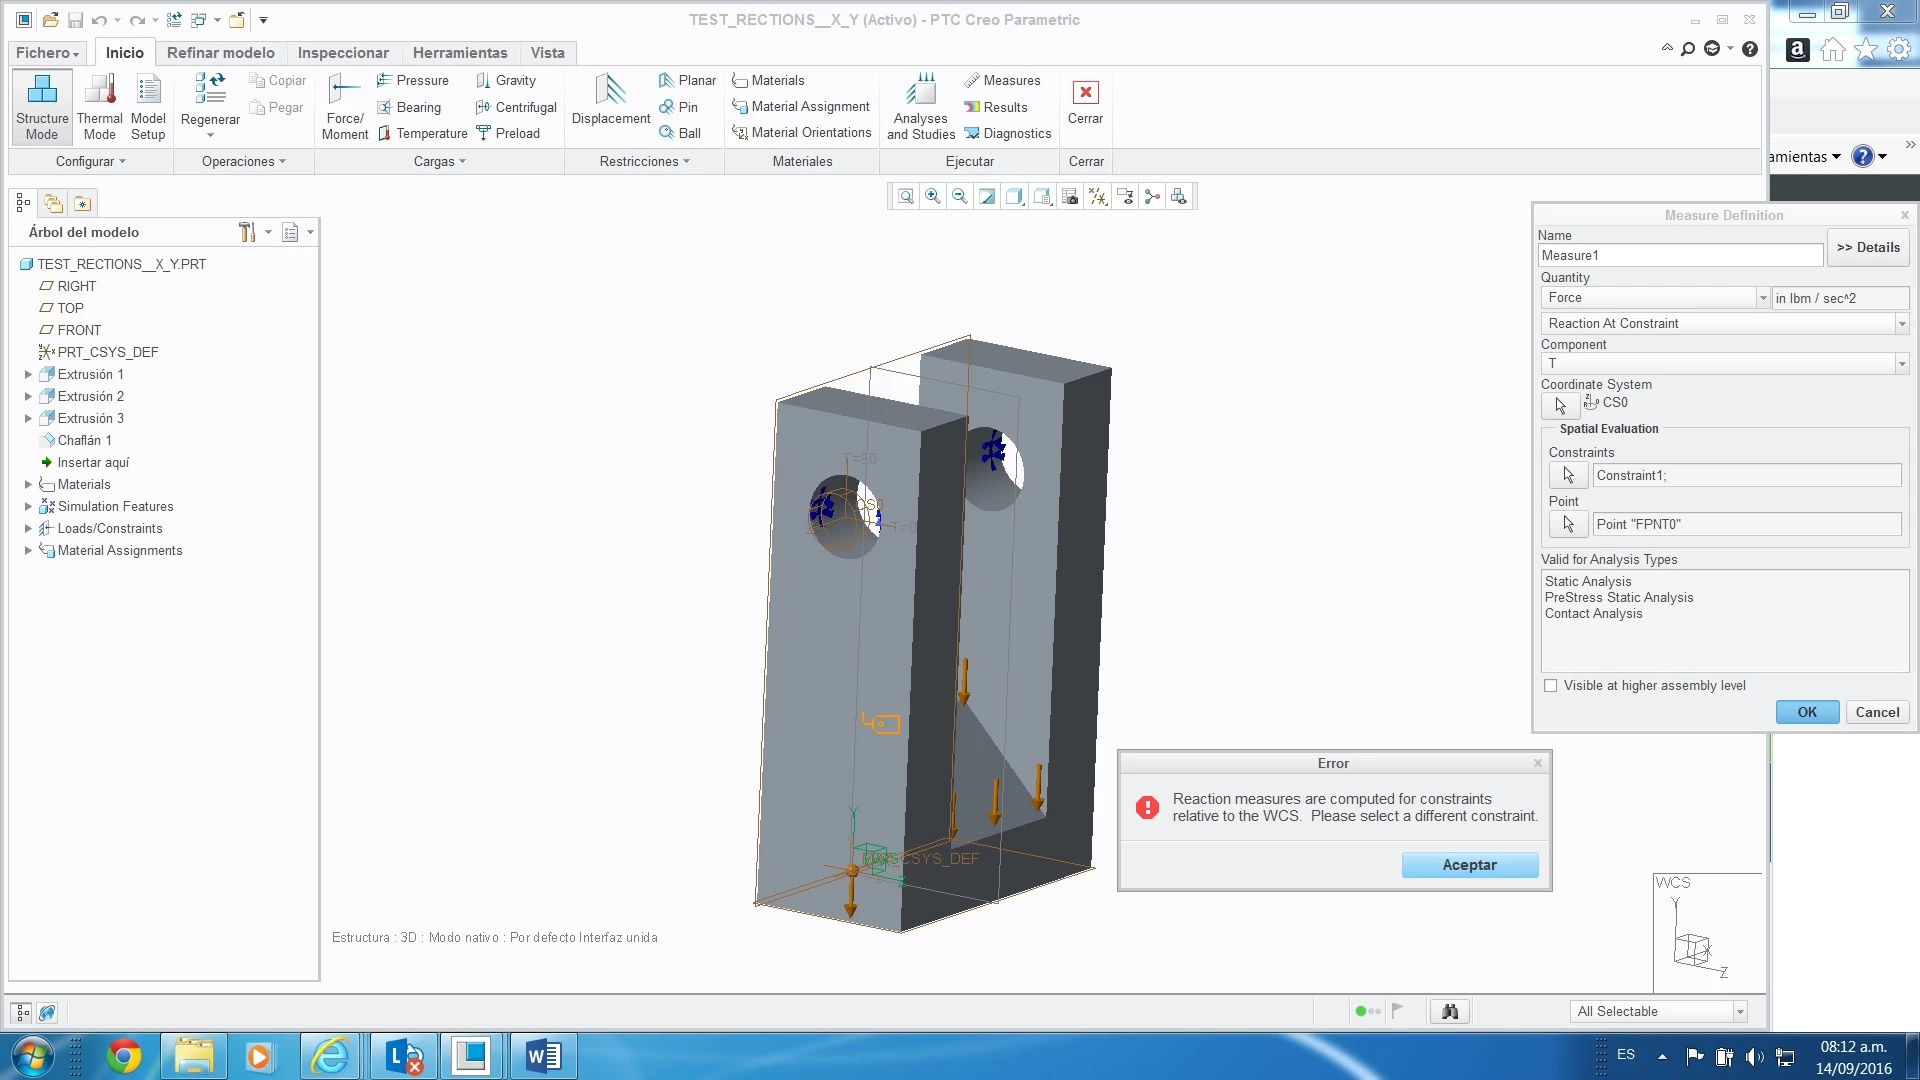Open Analyses and Studies
The height and width of the screenshot is (1080, 1920).
pyautogui.click(x=920, y=92)
